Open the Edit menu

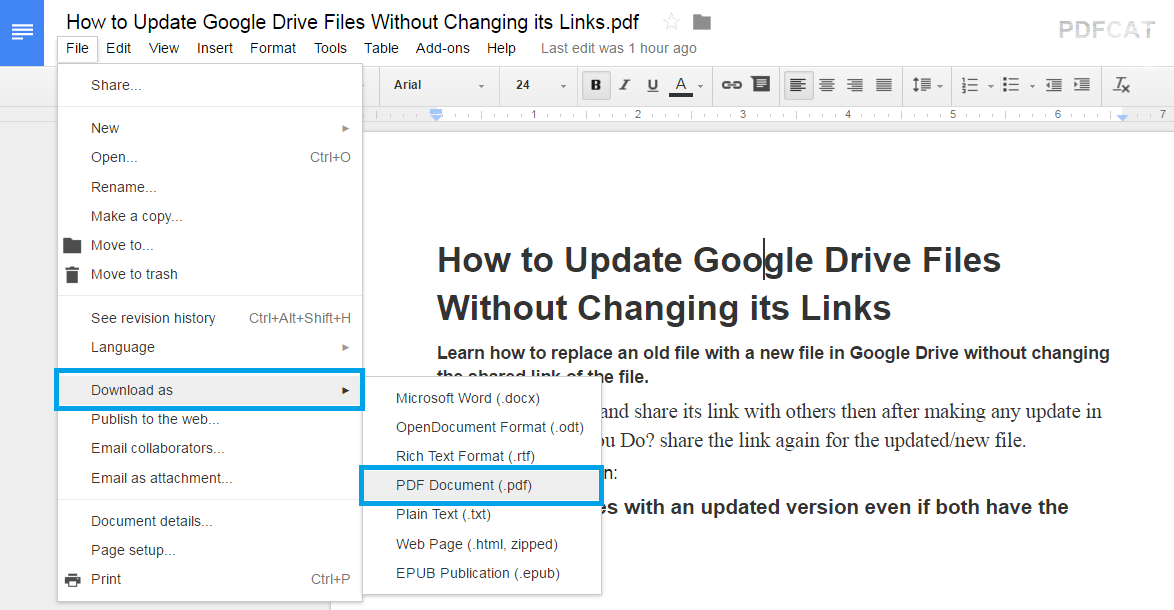pos(118,48)
